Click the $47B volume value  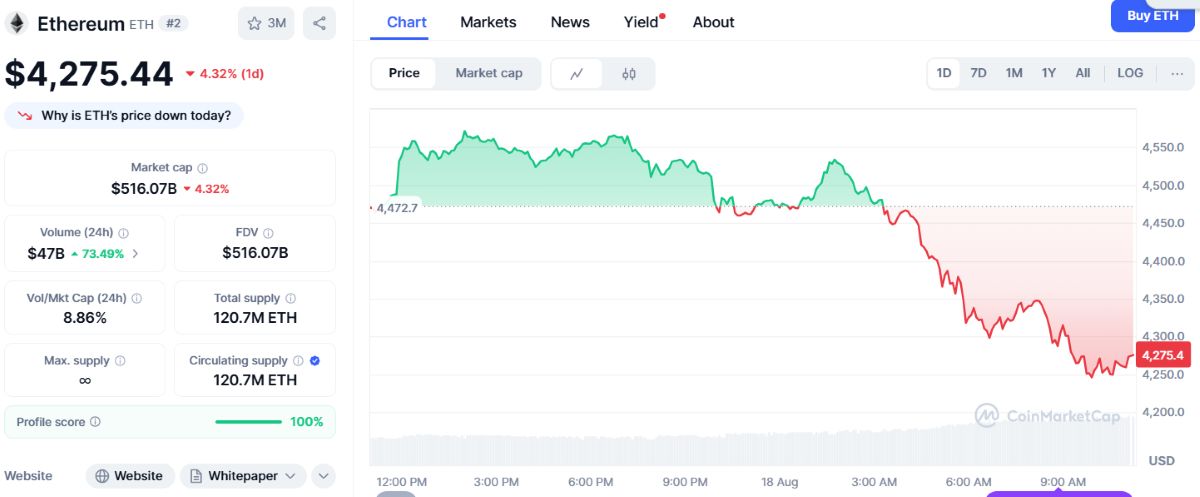coord(46,254)
